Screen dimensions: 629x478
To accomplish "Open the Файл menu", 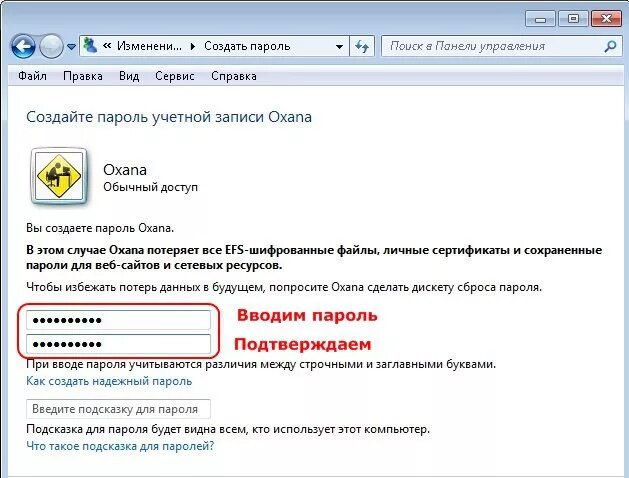I will pos(32,76).
